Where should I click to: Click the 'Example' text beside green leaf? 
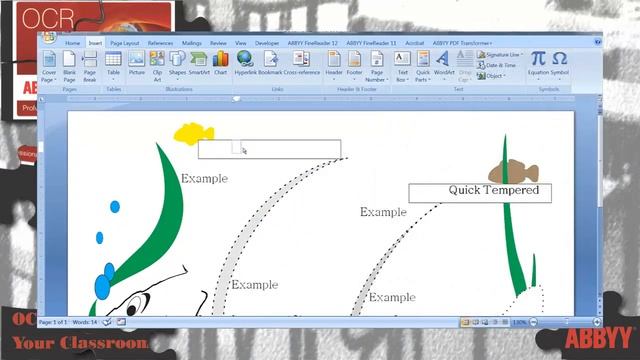tap(204, 179)
